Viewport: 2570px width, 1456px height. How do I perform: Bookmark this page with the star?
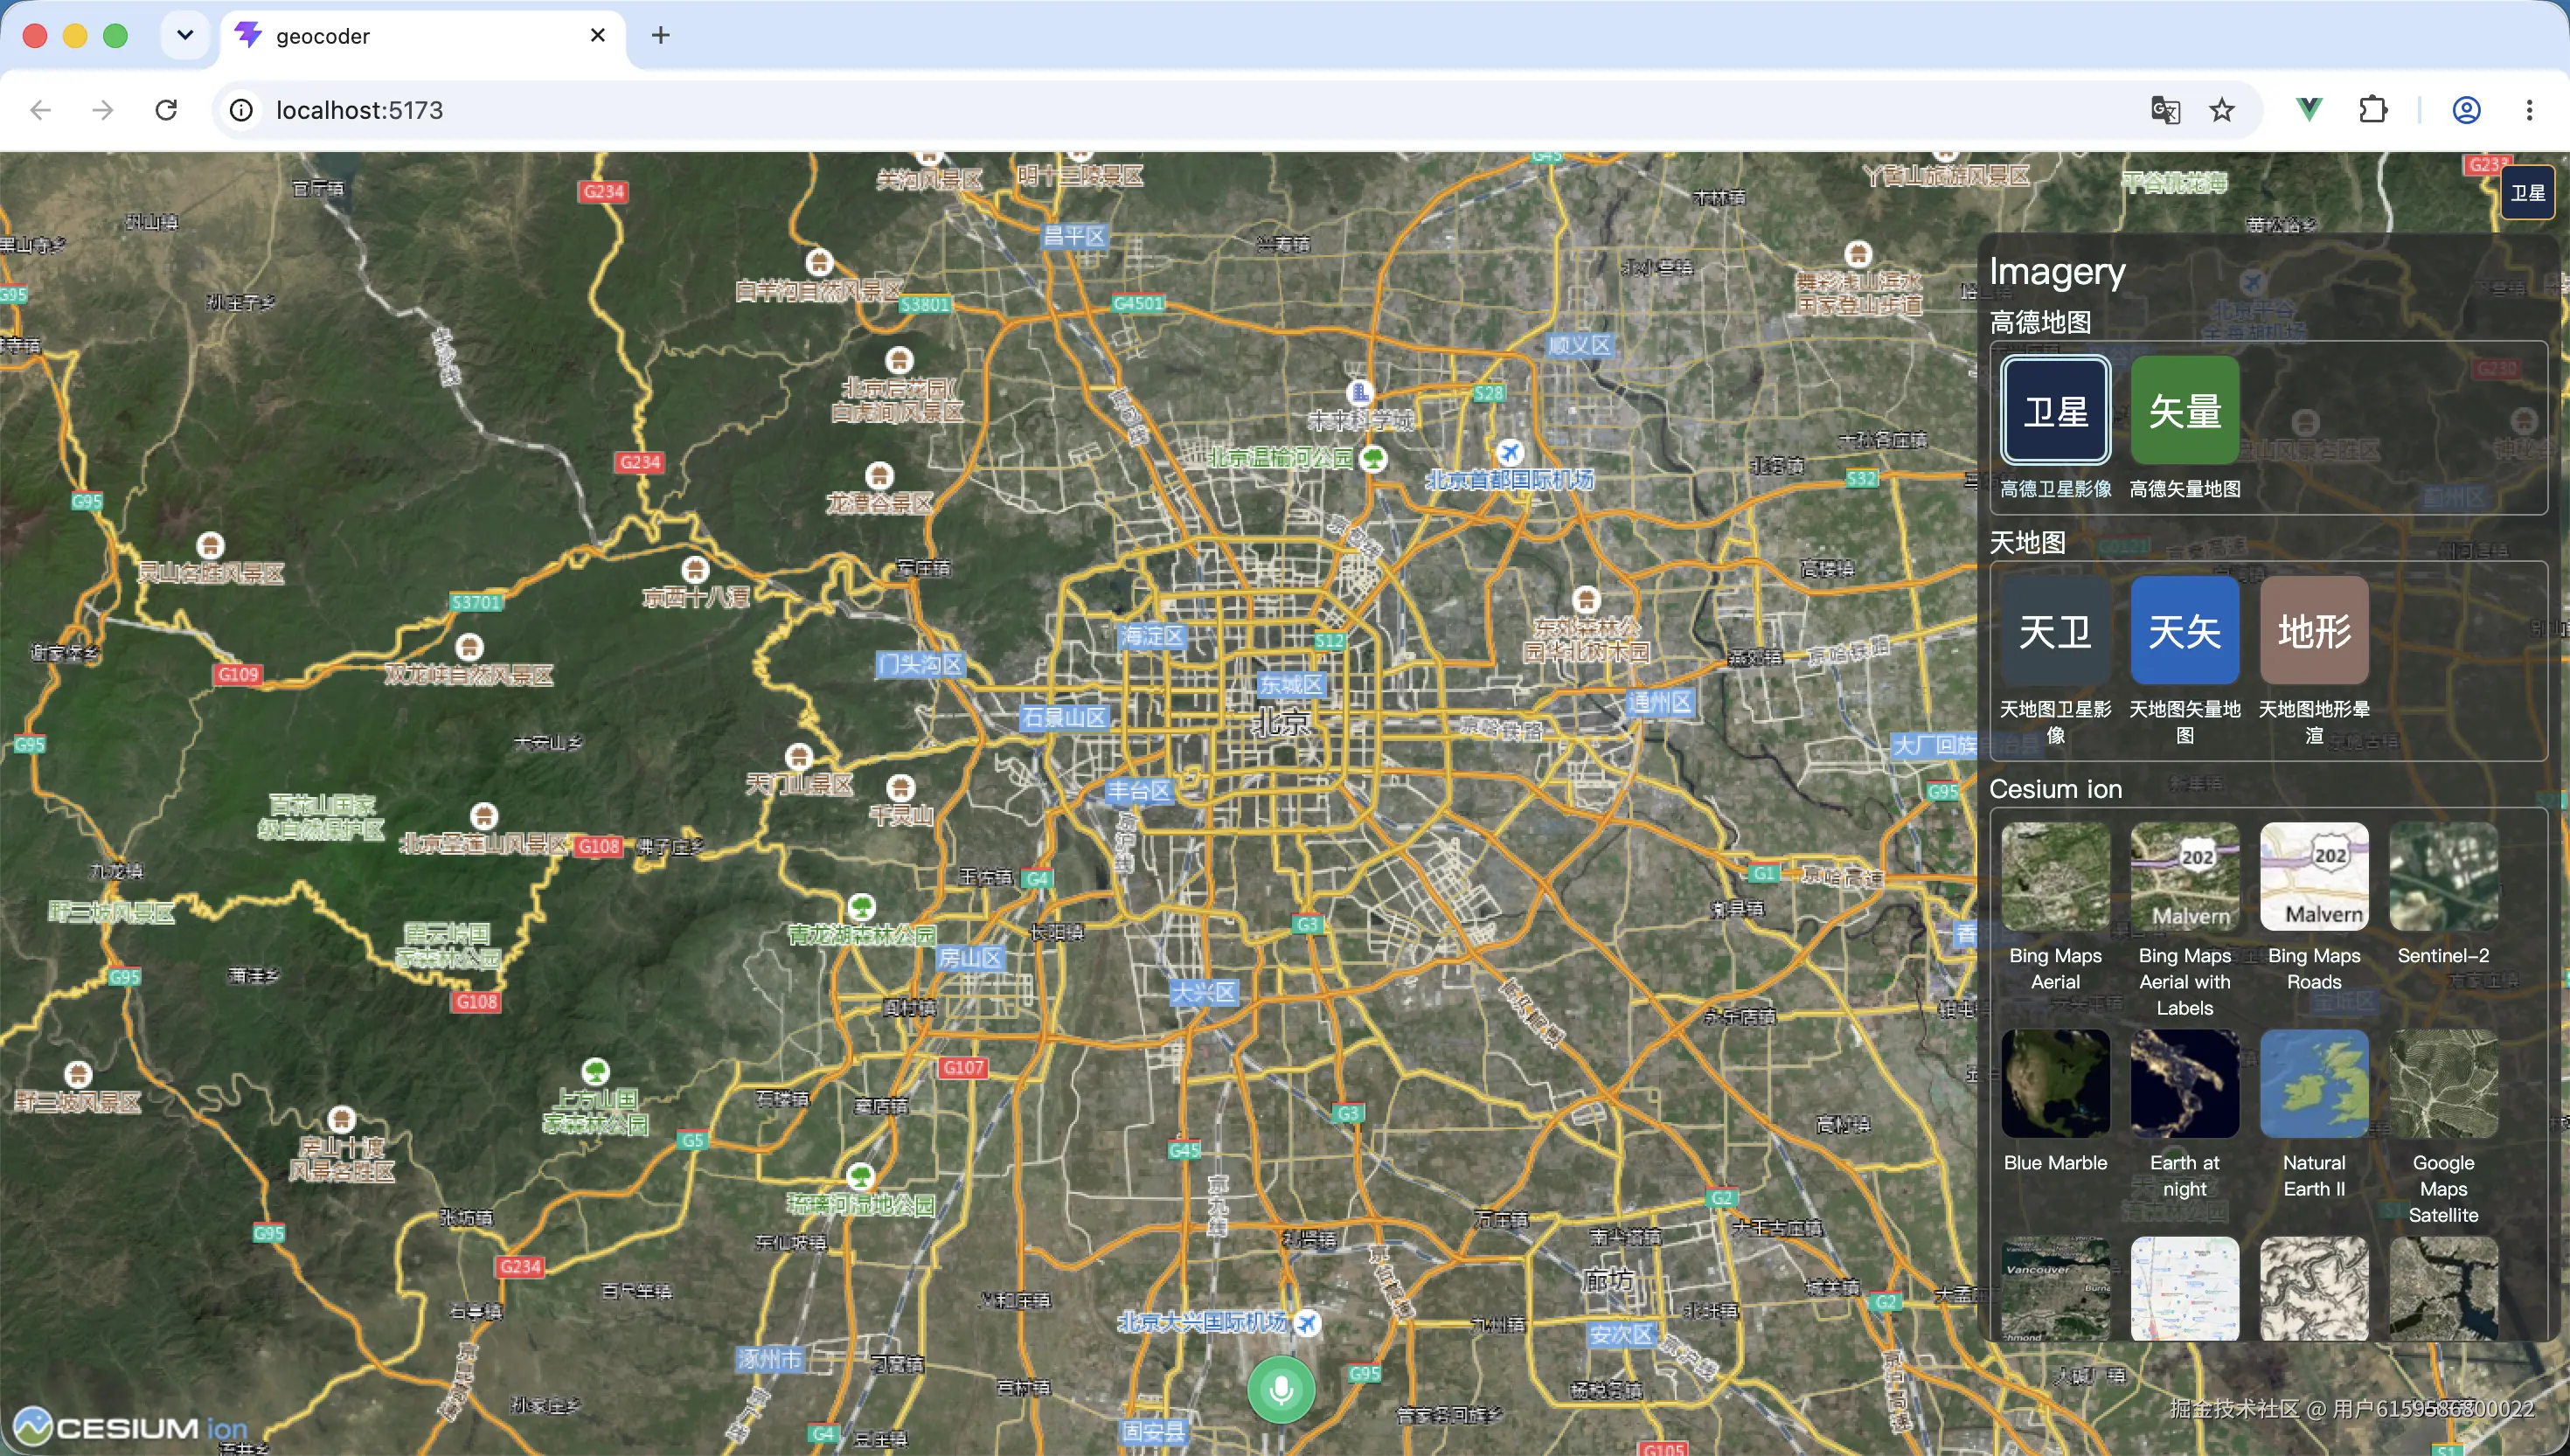click(x=2221, y=110)
